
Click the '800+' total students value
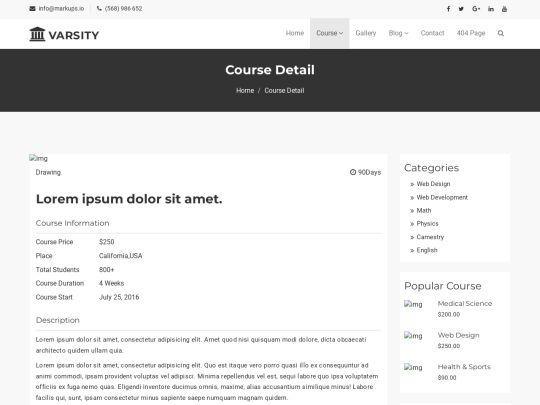pyautogui.click(x=106, y=270)
